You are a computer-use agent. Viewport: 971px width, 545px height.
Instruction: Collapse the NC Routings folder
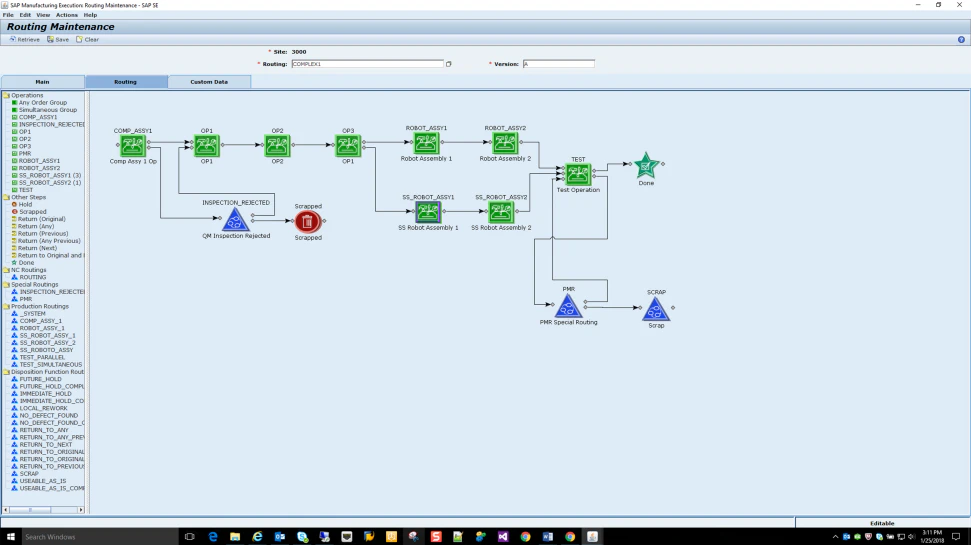[6, 270]
